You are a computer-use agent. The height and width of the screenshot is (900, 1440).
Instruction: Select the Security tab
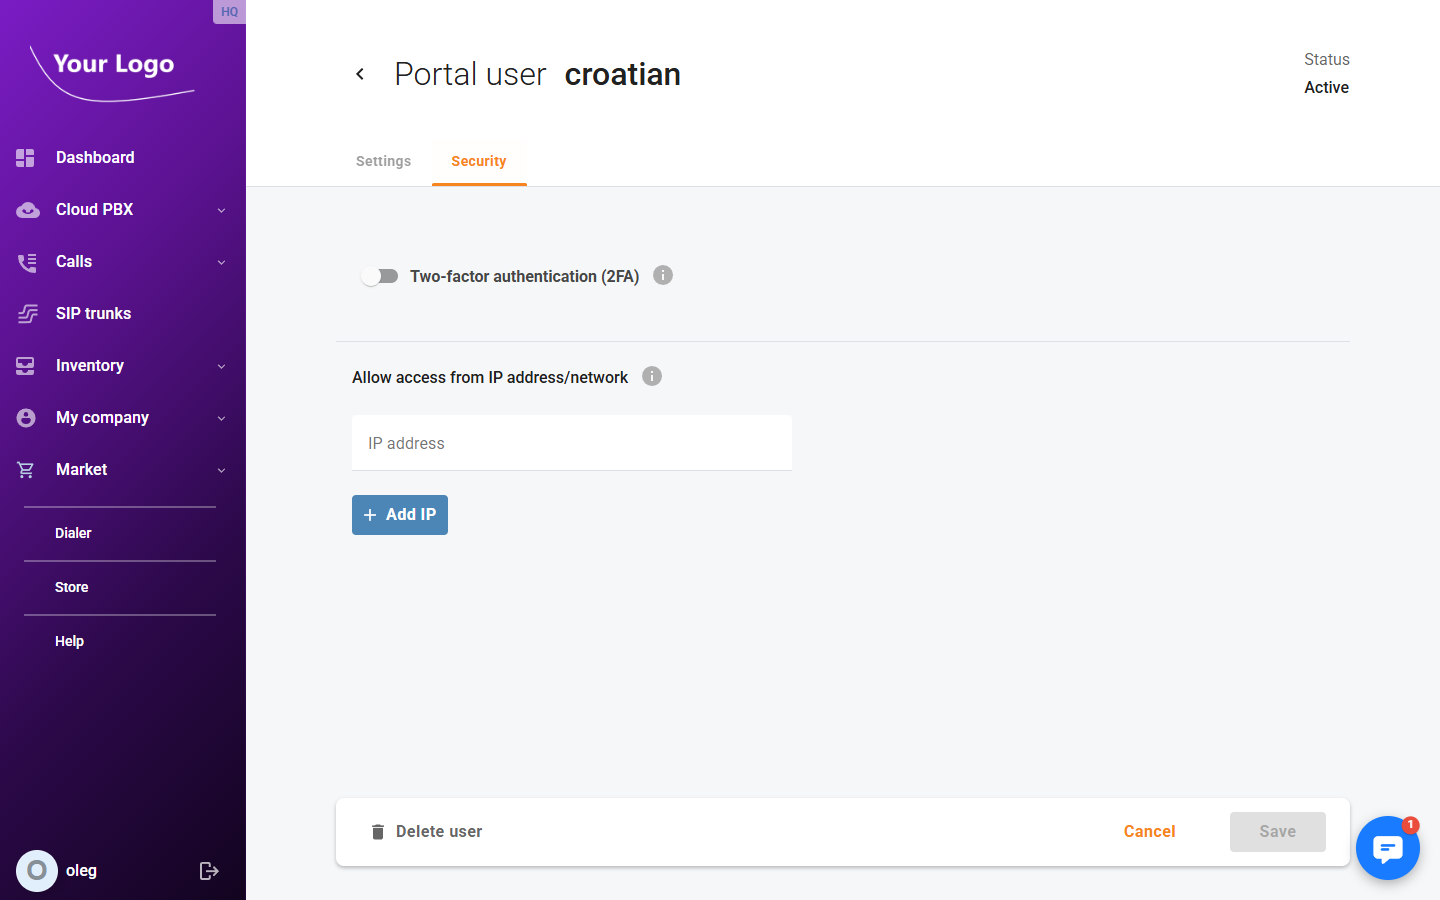pyautogui.click(x=479, y=161)
